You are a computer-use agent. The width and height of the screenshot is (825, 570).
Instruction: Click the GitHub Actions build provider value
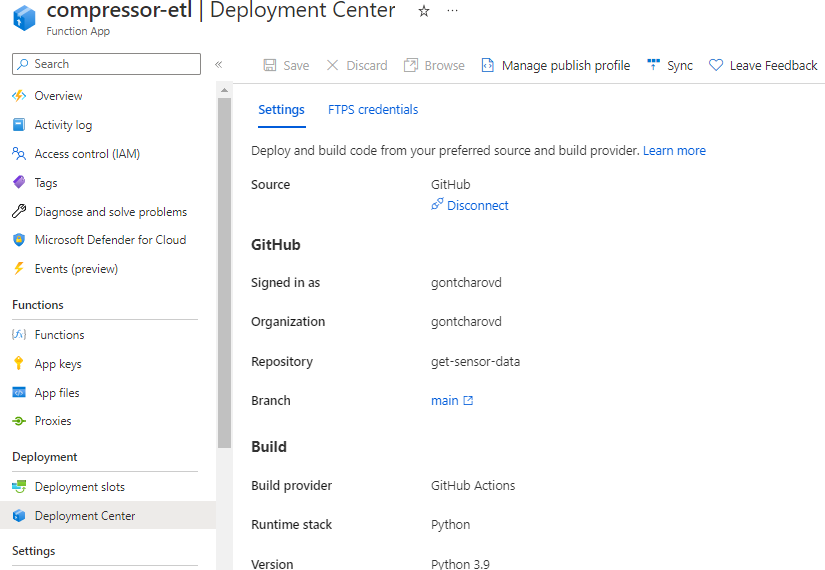point(473,485)
